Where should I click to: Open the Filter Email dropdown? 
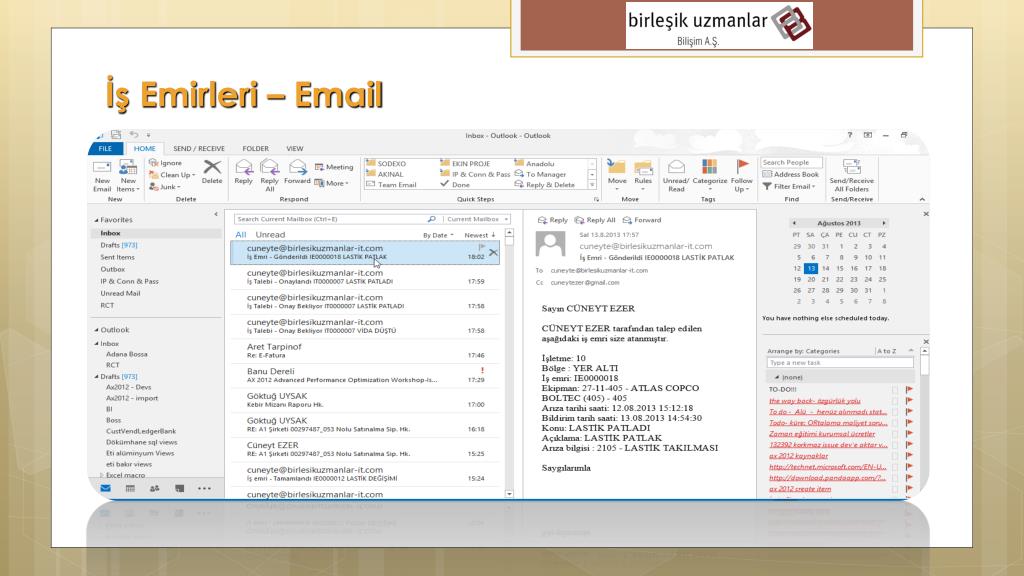point(789,187)
